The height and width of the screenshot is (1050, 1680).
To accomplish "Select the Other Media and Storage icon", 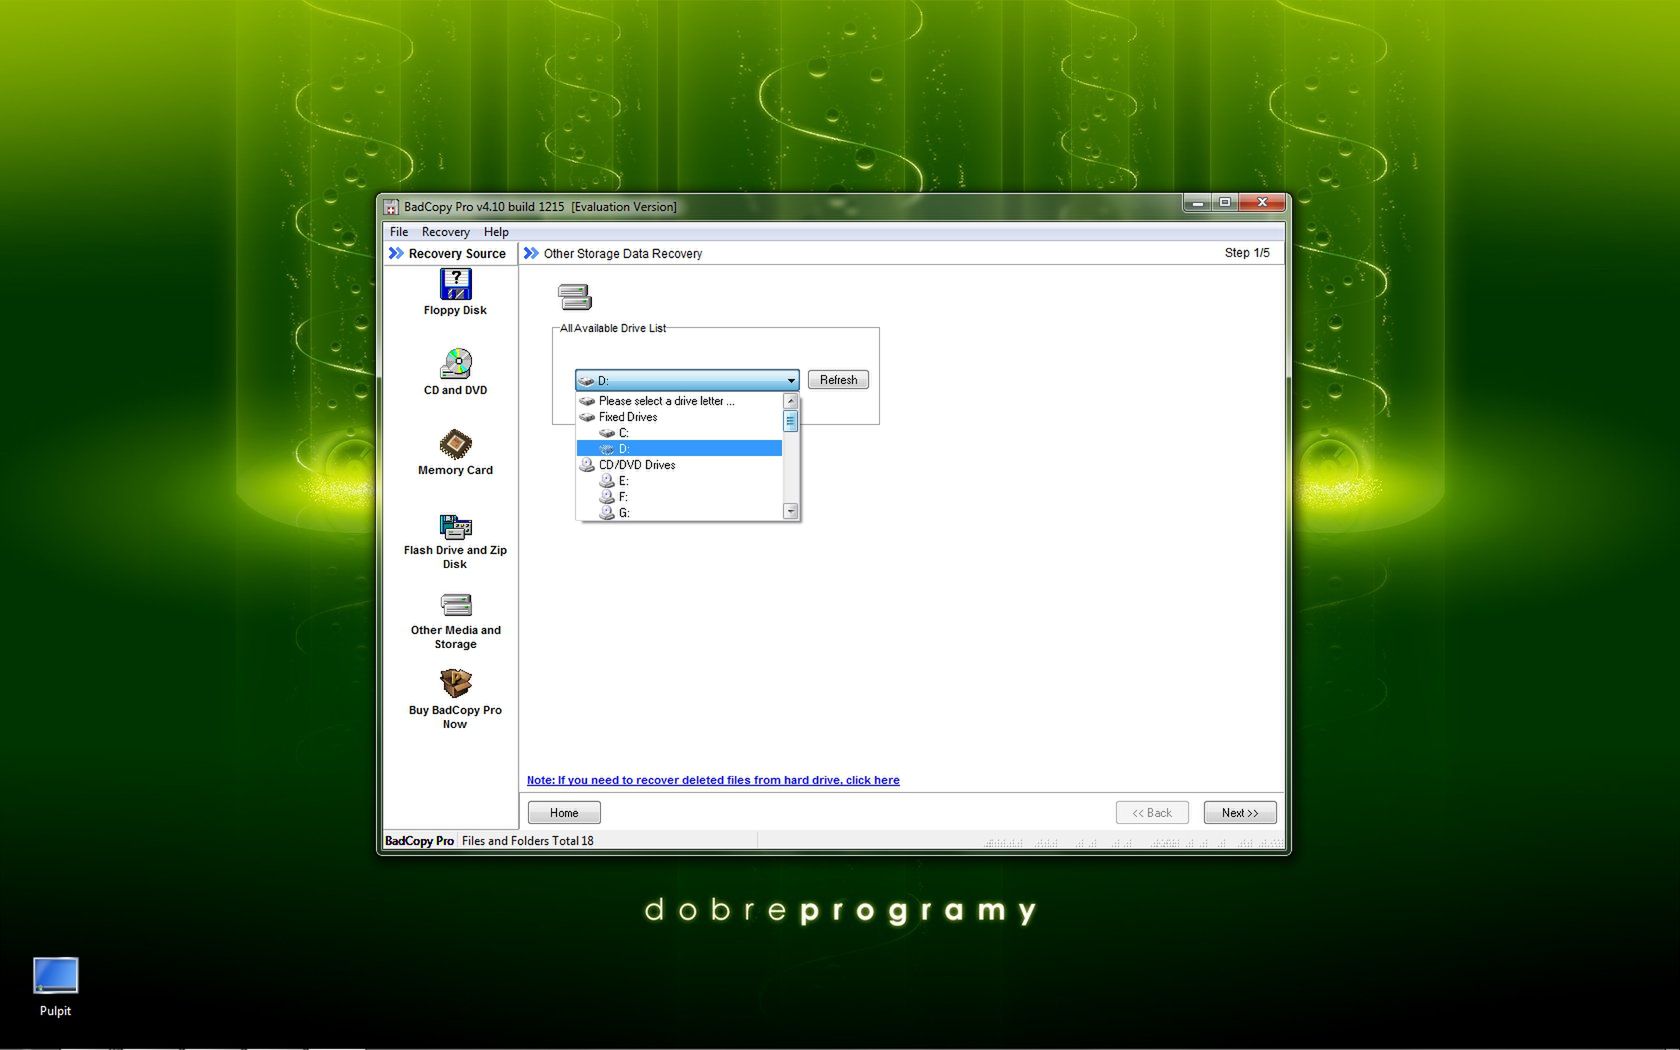I will (455, 605).
